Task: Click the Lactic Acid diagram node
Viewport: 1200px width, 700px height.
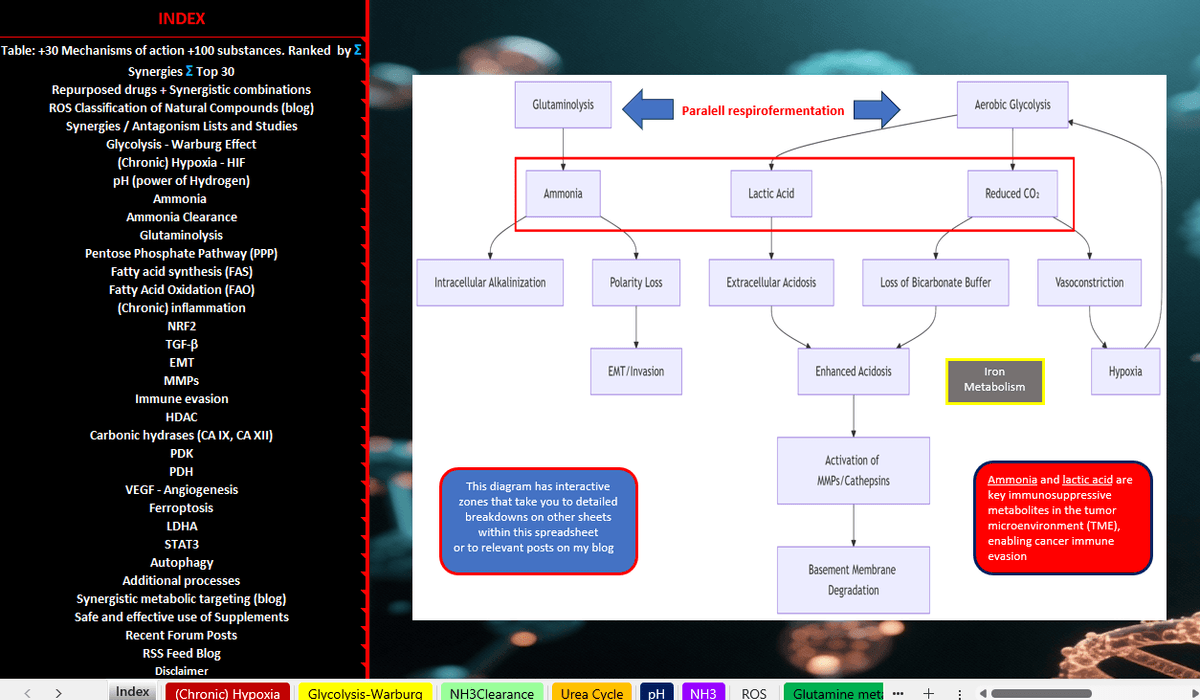Action: (x=771, y=193)
